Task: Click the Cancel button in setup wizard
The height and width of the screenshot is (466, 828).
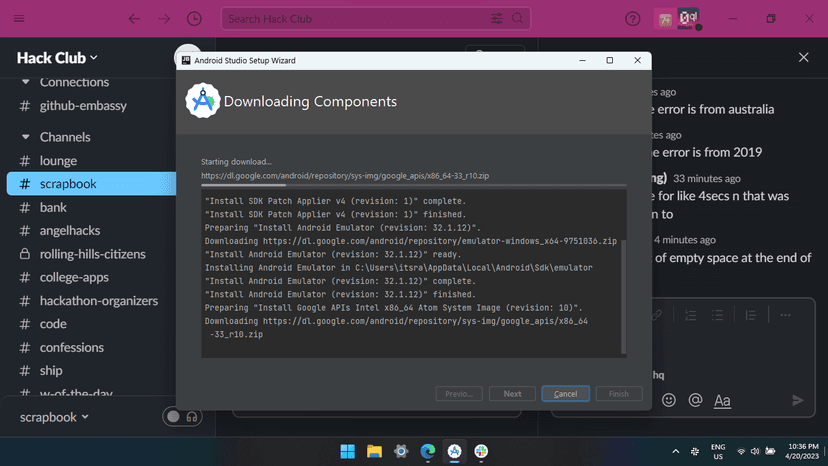Action: (565, 394)
